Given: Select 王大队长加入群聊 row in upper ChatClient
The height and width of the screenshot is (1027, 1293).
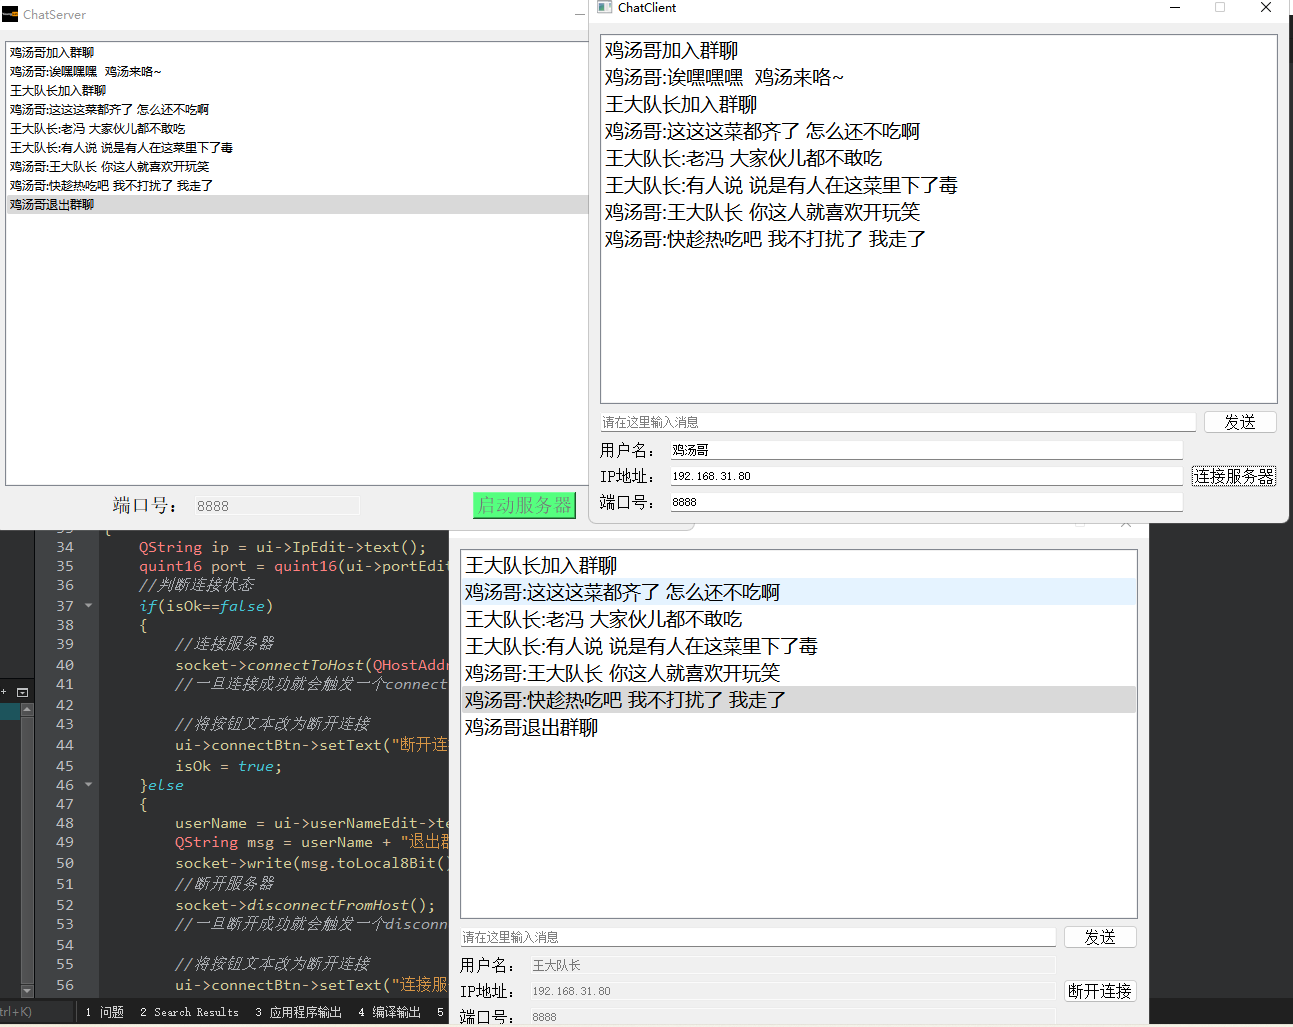Looking at the screenshot, I should click(x=939, y=104).
